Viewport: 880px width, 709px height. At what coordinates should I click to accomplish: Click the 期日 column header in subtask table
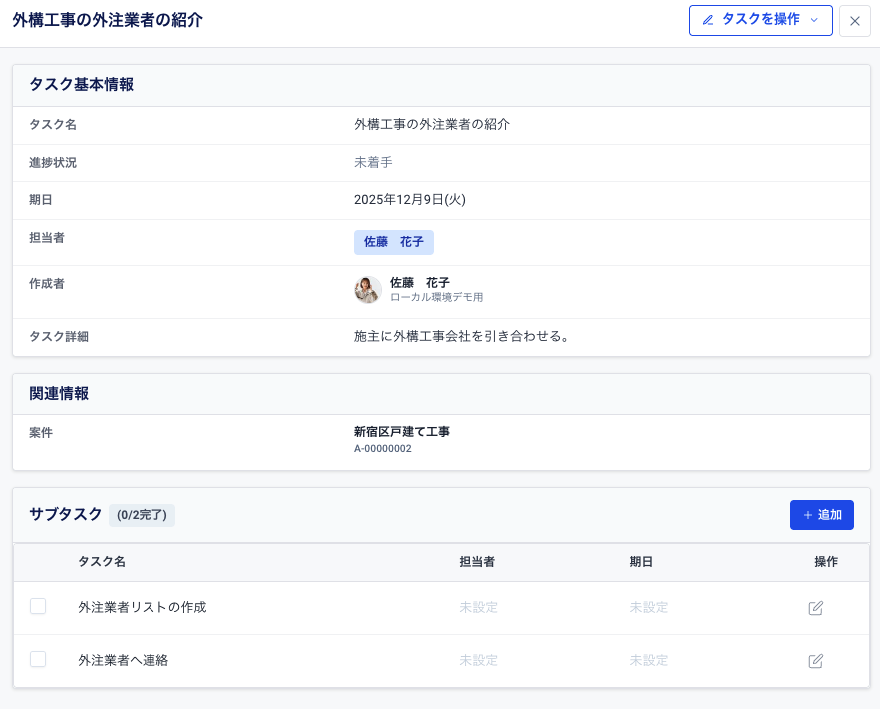(641, 562)
